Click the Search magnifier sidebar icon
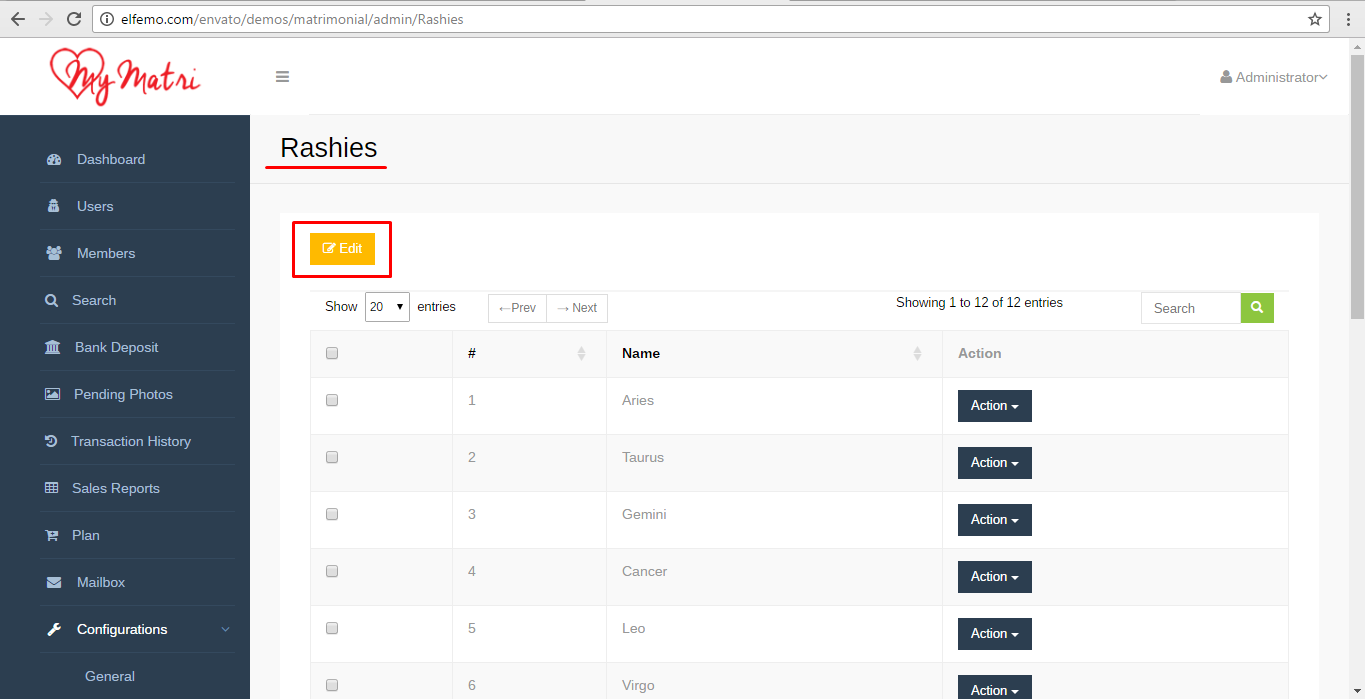Screen dimensions: 1365x699 pyautogui.click(x=52, y=301)
